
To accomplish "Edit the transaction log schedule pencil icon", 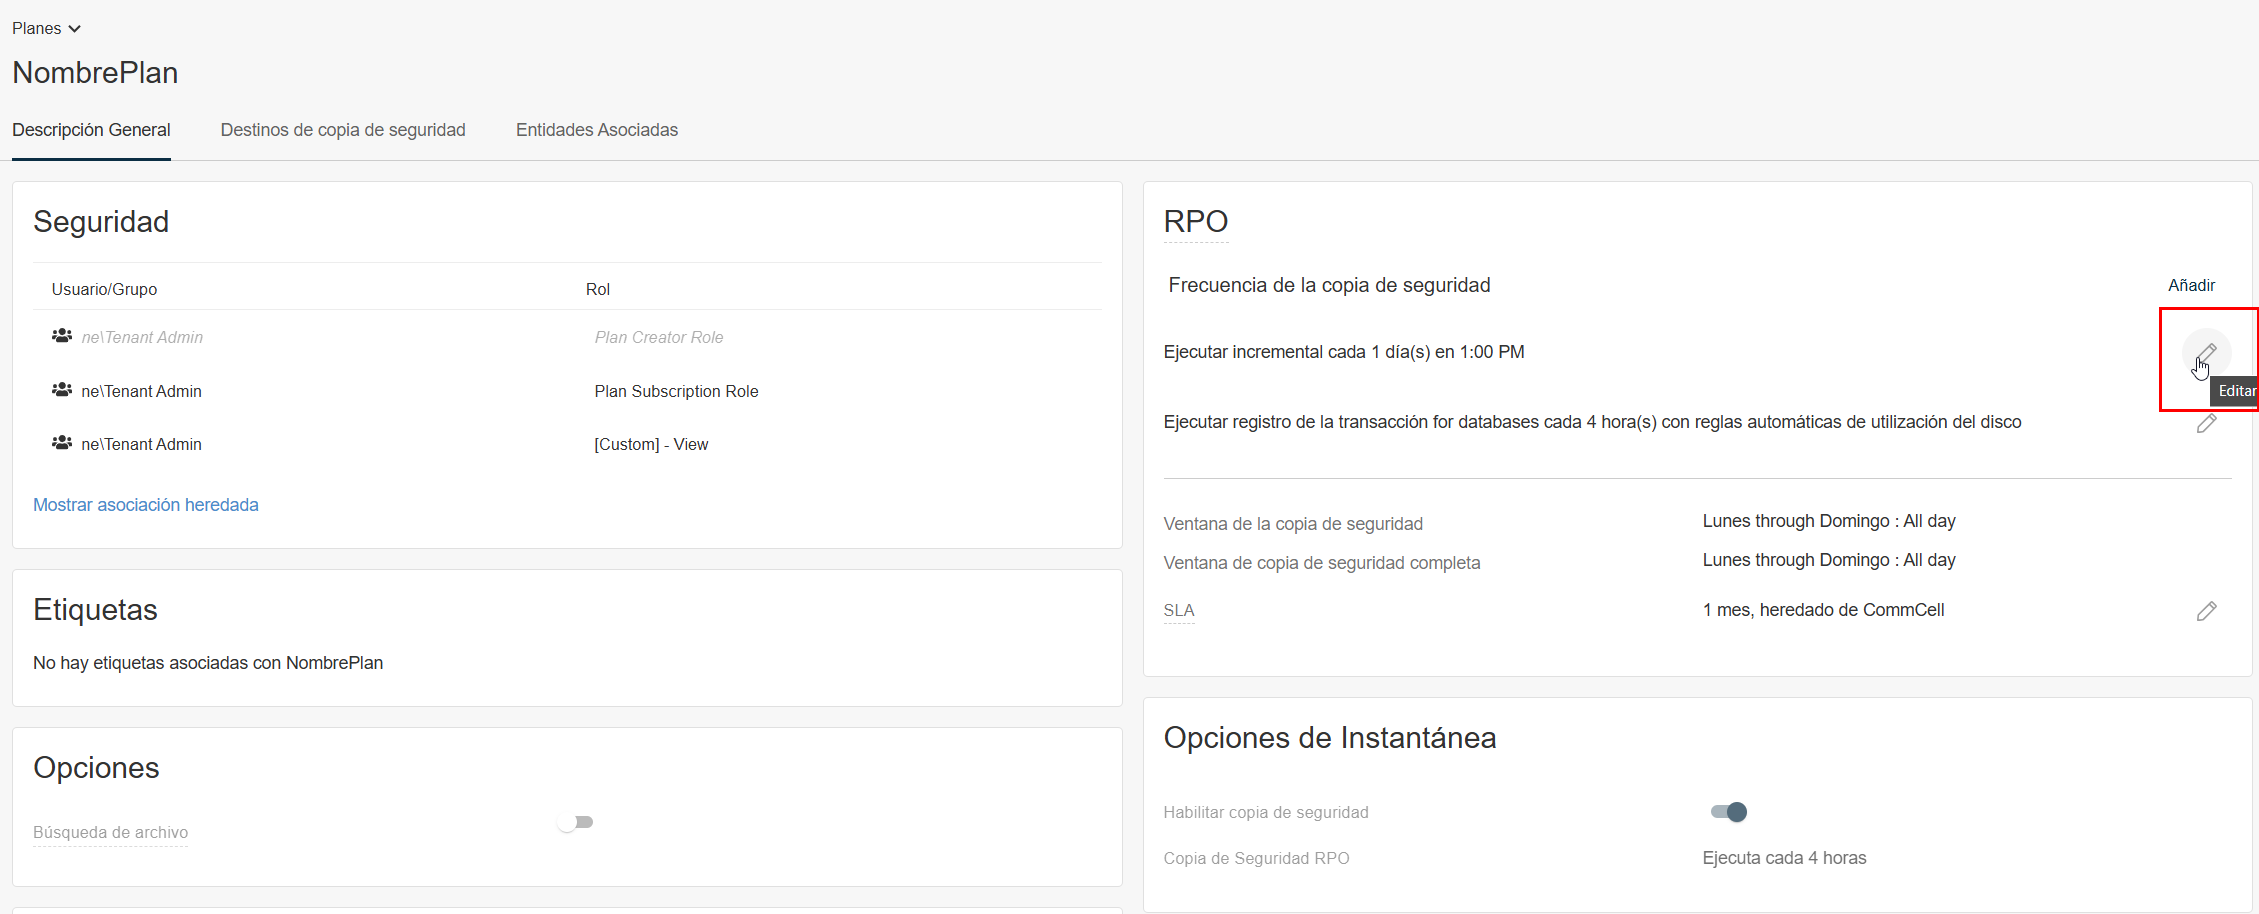I will pyautogui.click(x=2206, y=424).
